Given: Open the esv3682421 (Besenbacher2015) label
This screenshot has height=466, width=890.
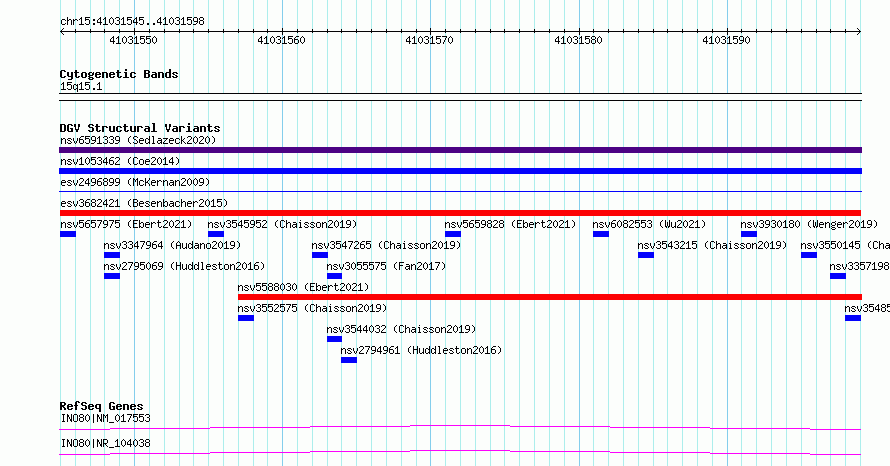Looking at the screenshot, I should [144, 203].
